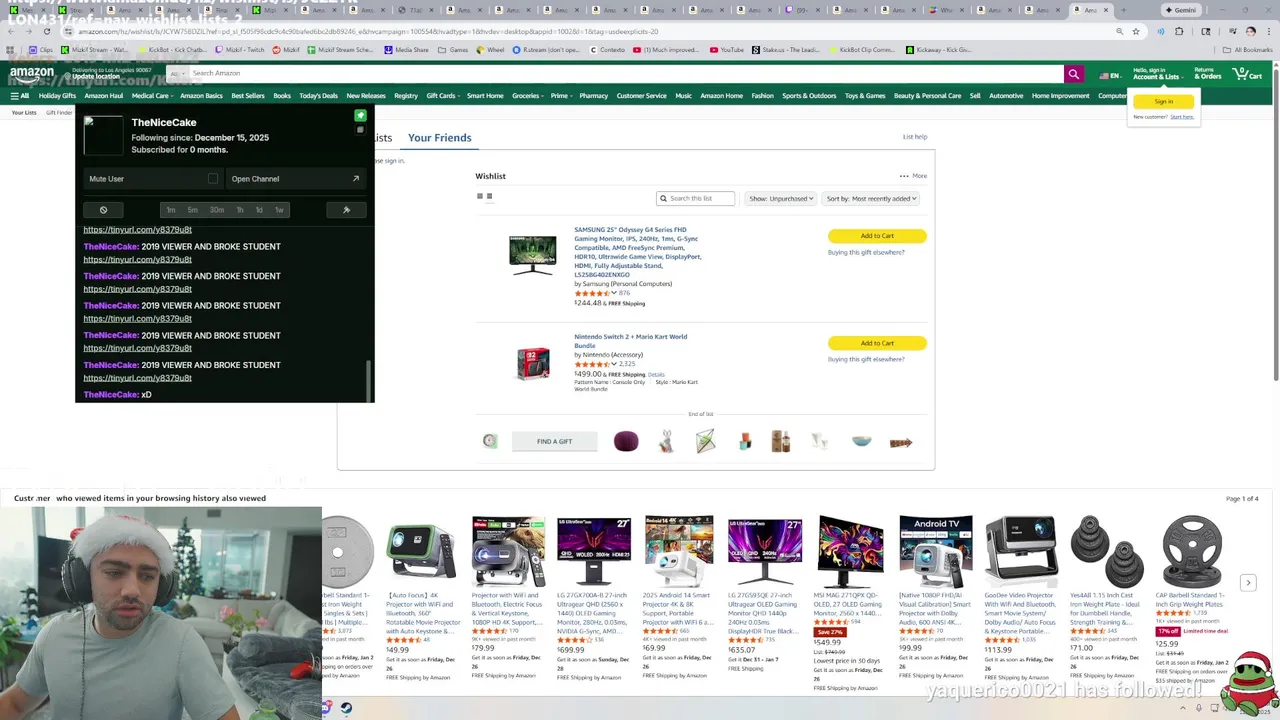1280x720 pixels.
Task: Click Add to Cart for Samsung monitor
Action: [x=877, y=236]
